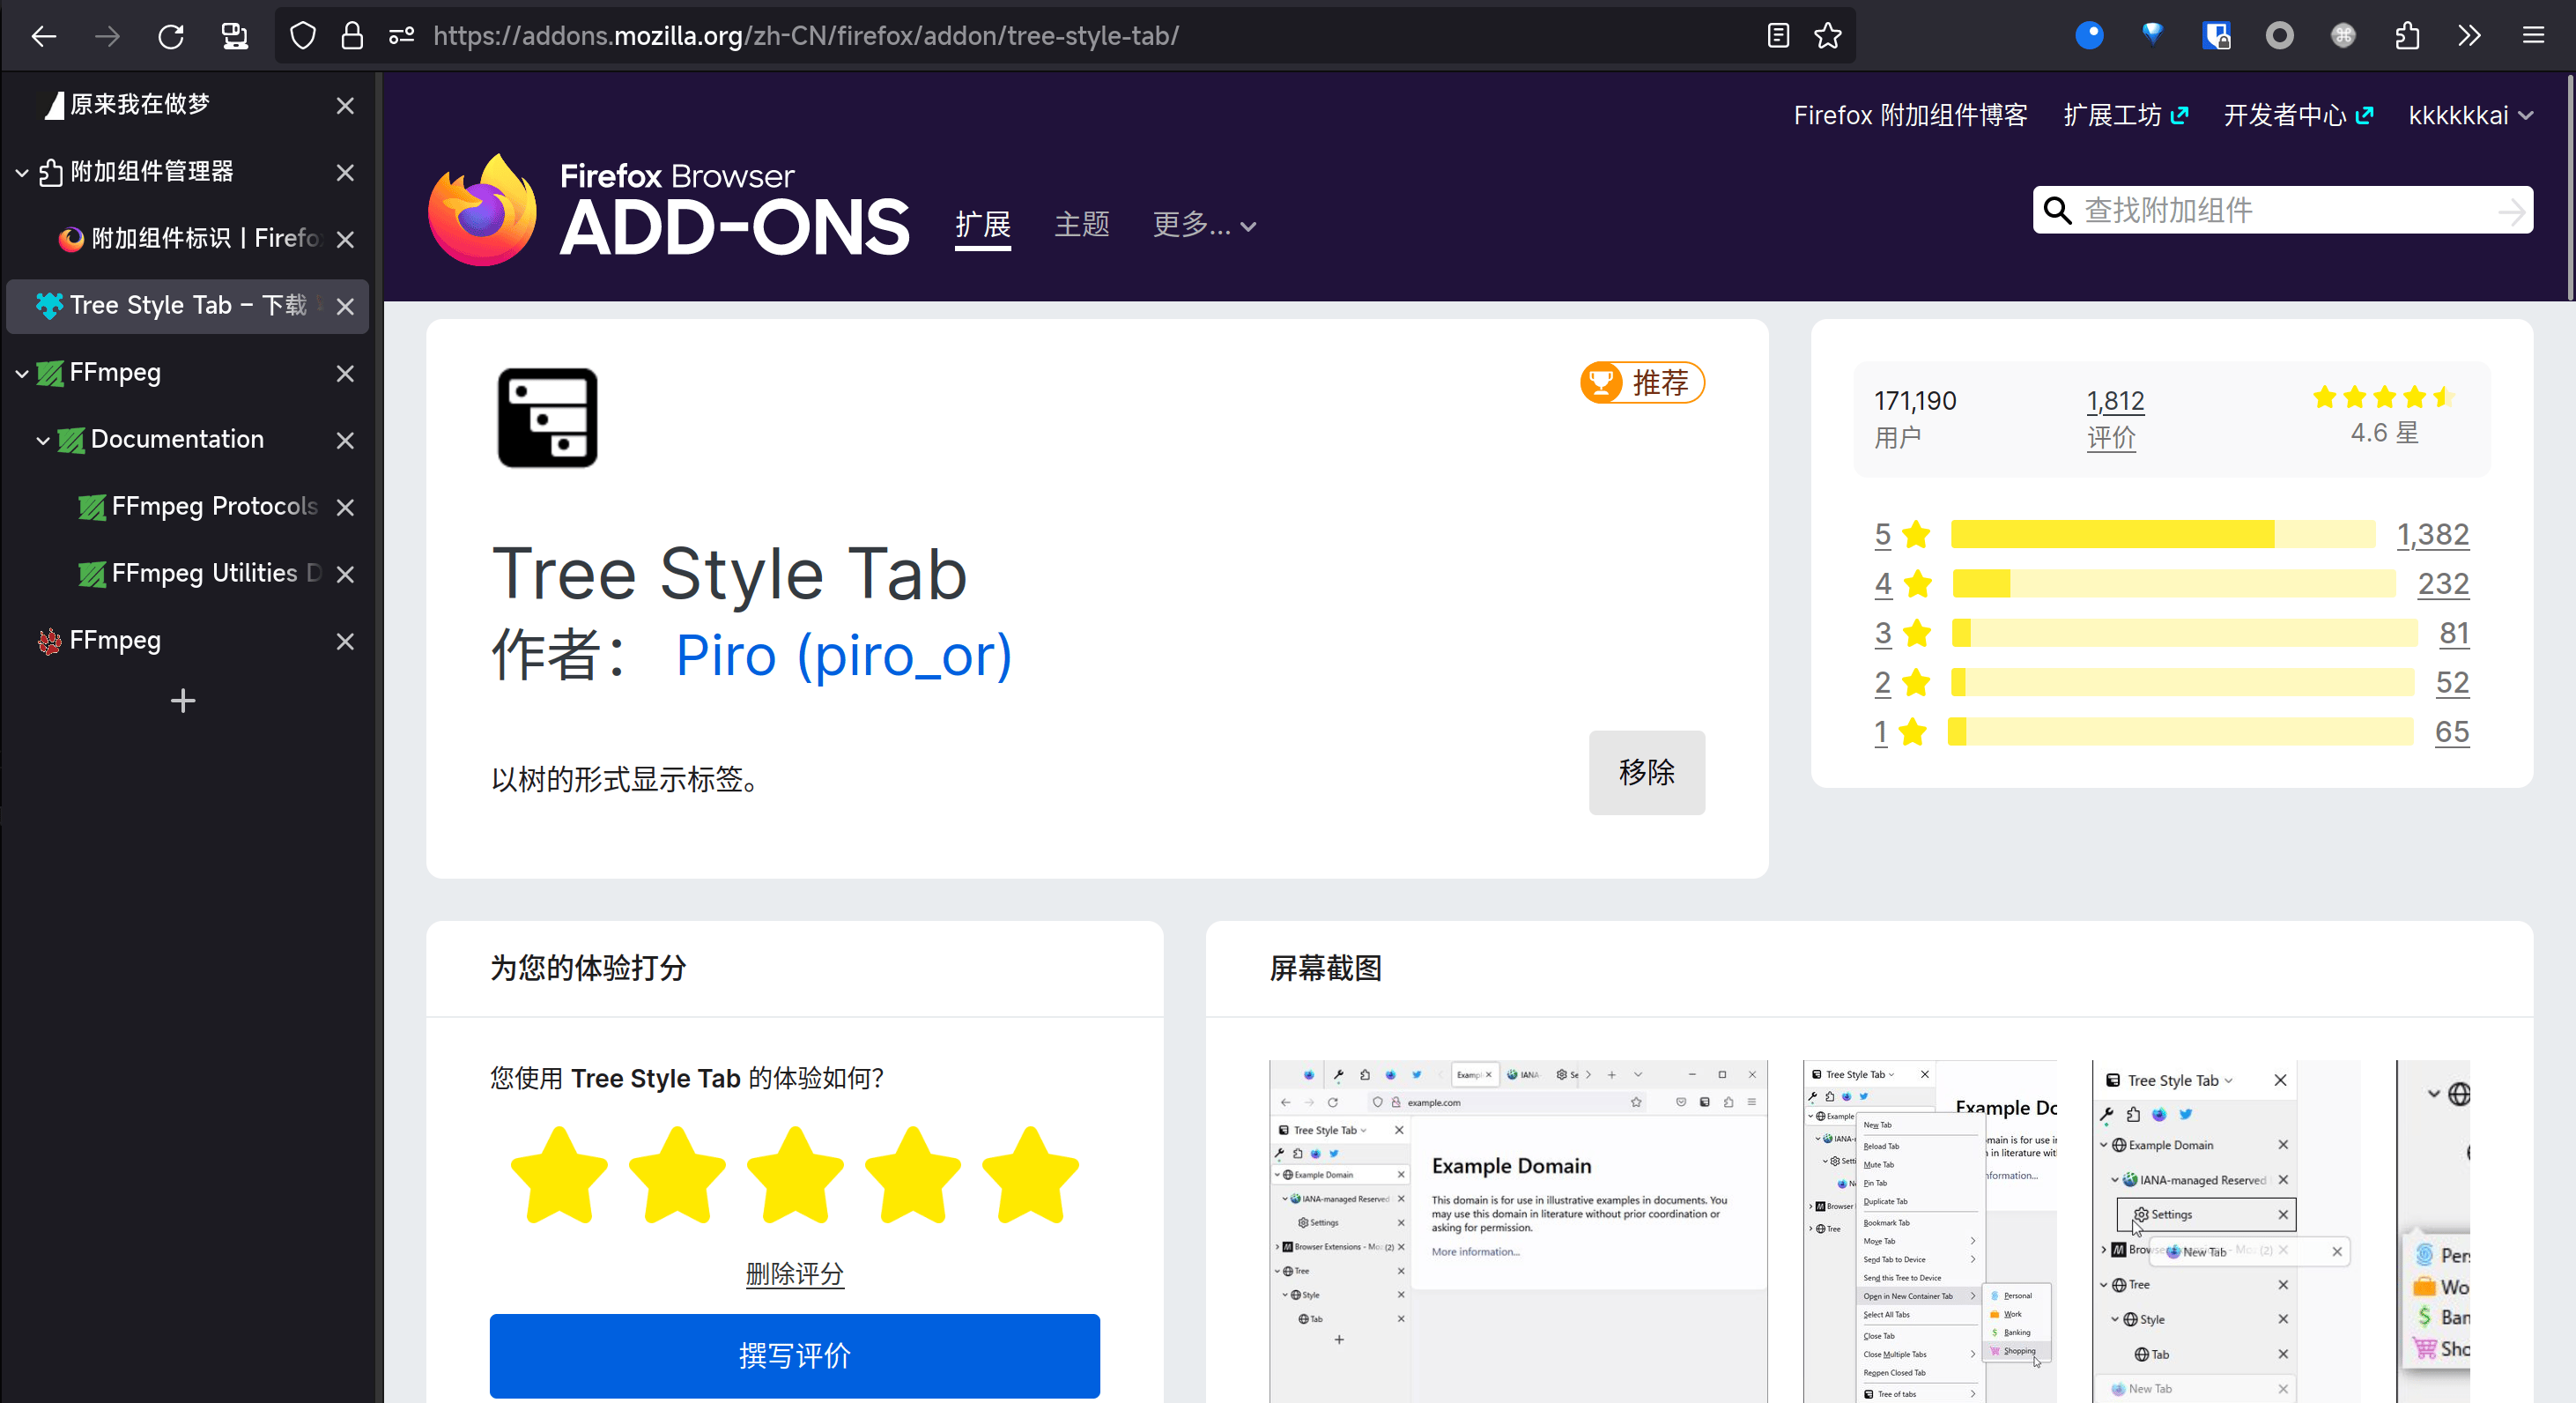Click the 3-star rating bar
The width and height of the screenshot is (2576, 1403).
pyautogui.click(x=2185, y=633)
